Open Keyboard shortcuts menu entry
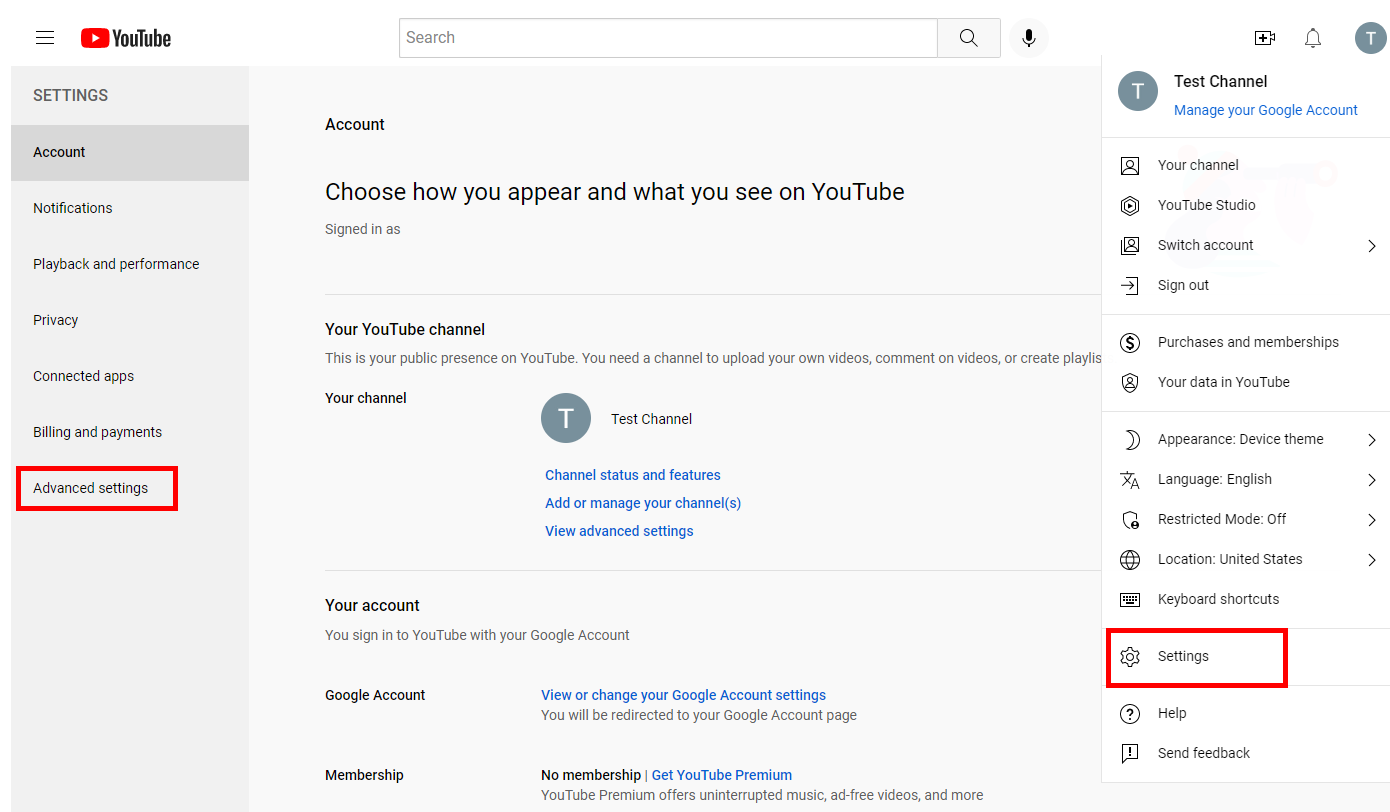Screen dimensions: 1390x812 pos(1246,599)
